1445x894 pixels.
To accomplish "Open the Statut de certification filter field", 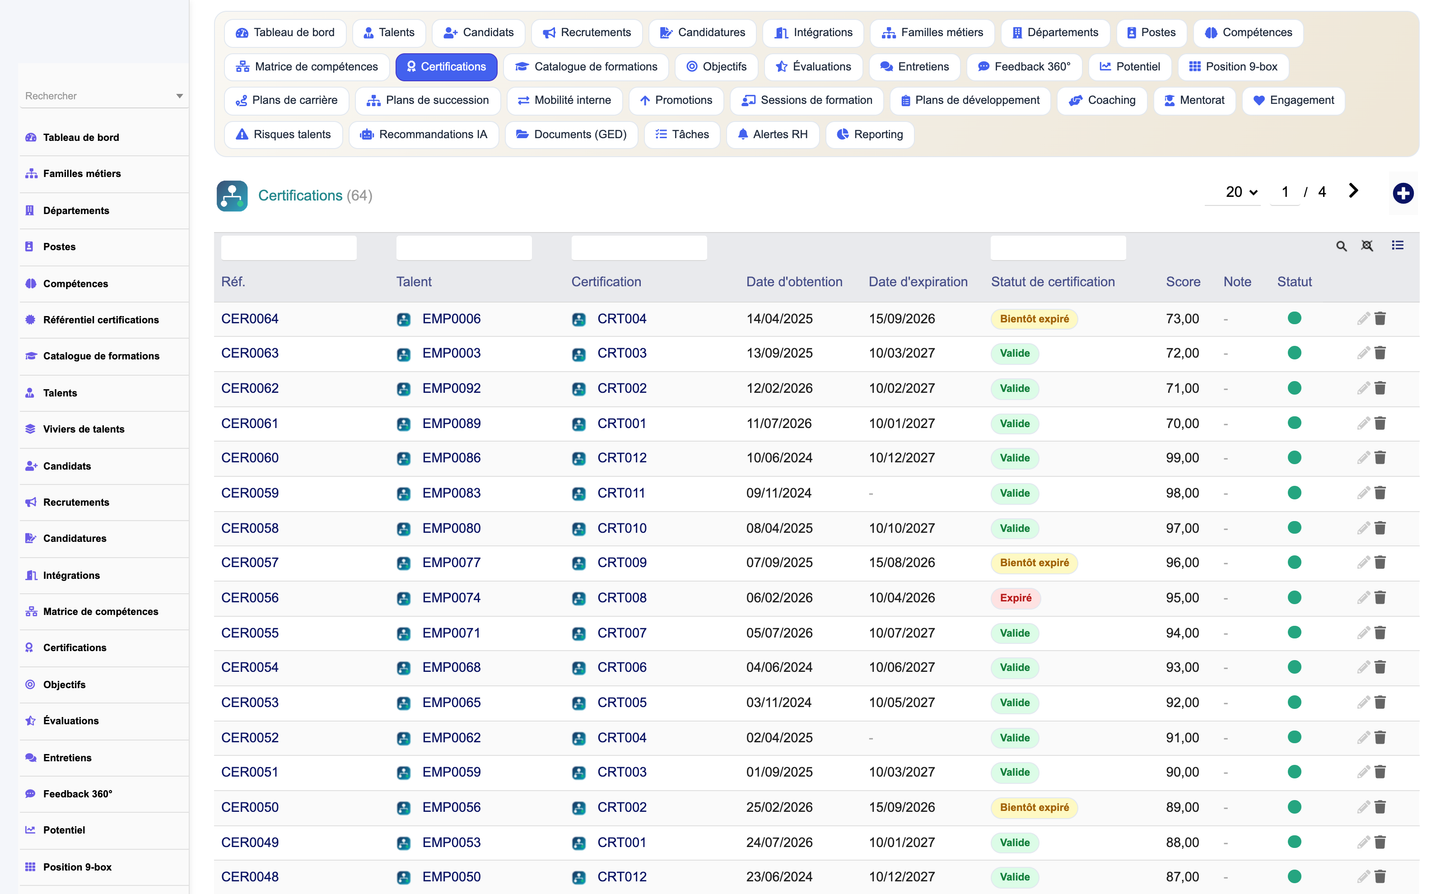I will point(1058,248).
